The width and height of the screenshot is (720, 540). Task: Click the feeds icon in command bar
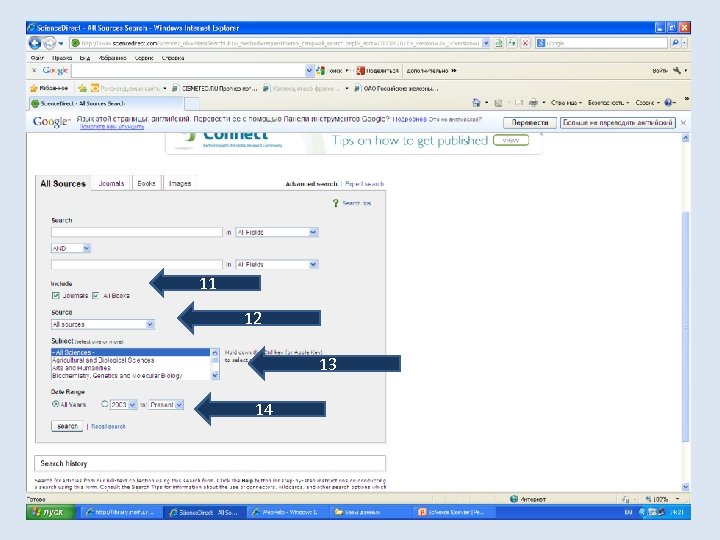498,103
